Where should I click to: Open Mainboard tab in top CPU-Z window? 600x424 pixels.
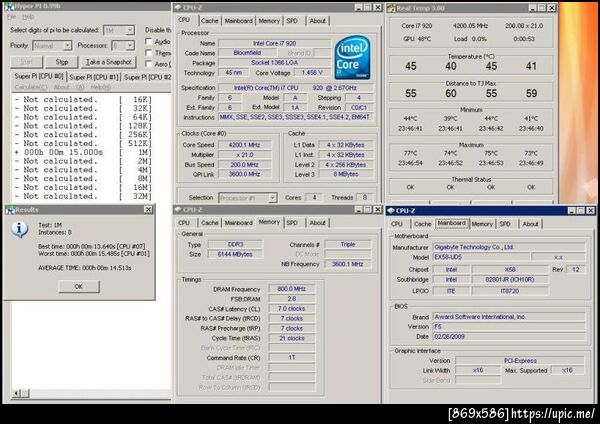(x=238, y=21)
